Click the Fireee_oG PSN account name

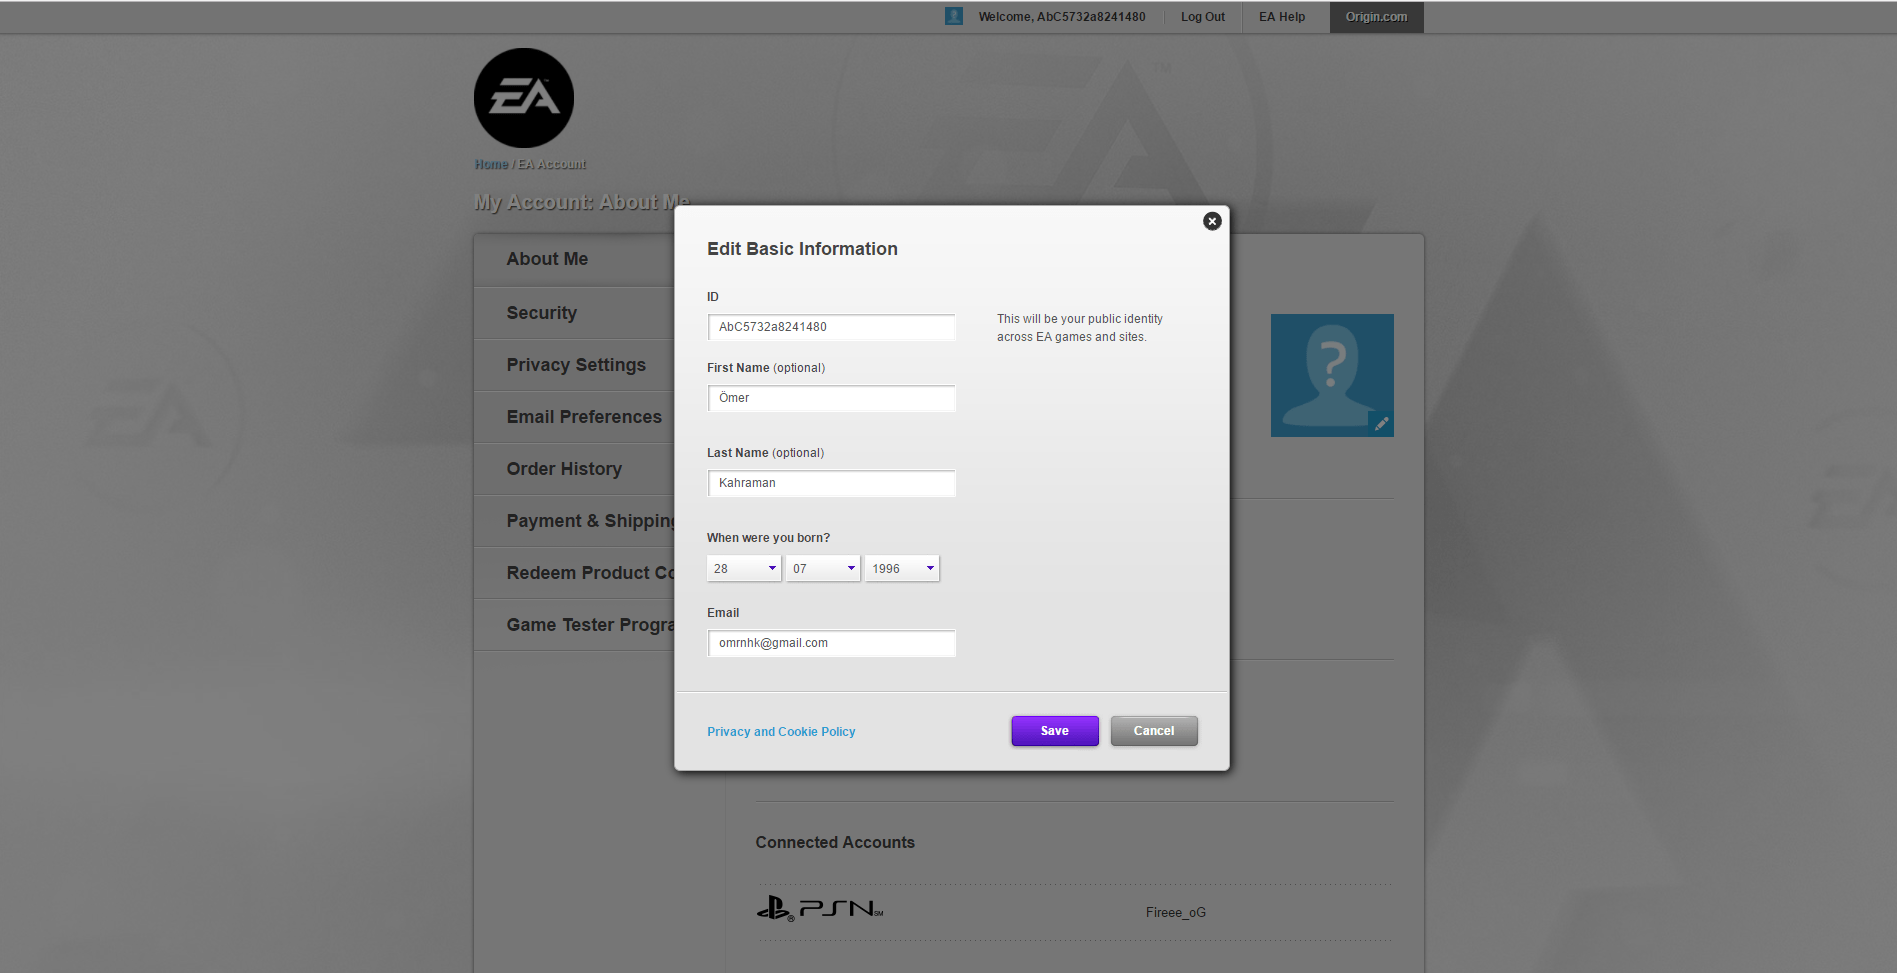tap(1176, 912)
